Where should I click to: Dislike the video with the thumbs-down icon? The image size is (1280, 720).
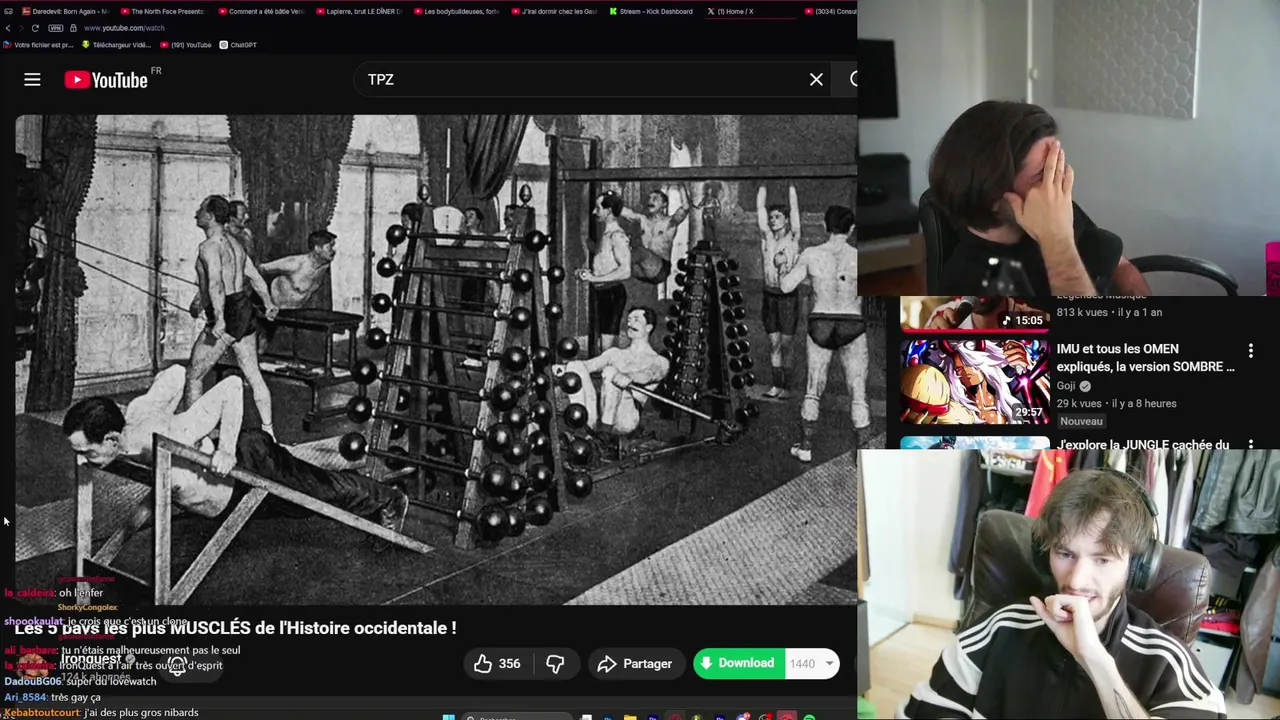click(x=555, y=664)
